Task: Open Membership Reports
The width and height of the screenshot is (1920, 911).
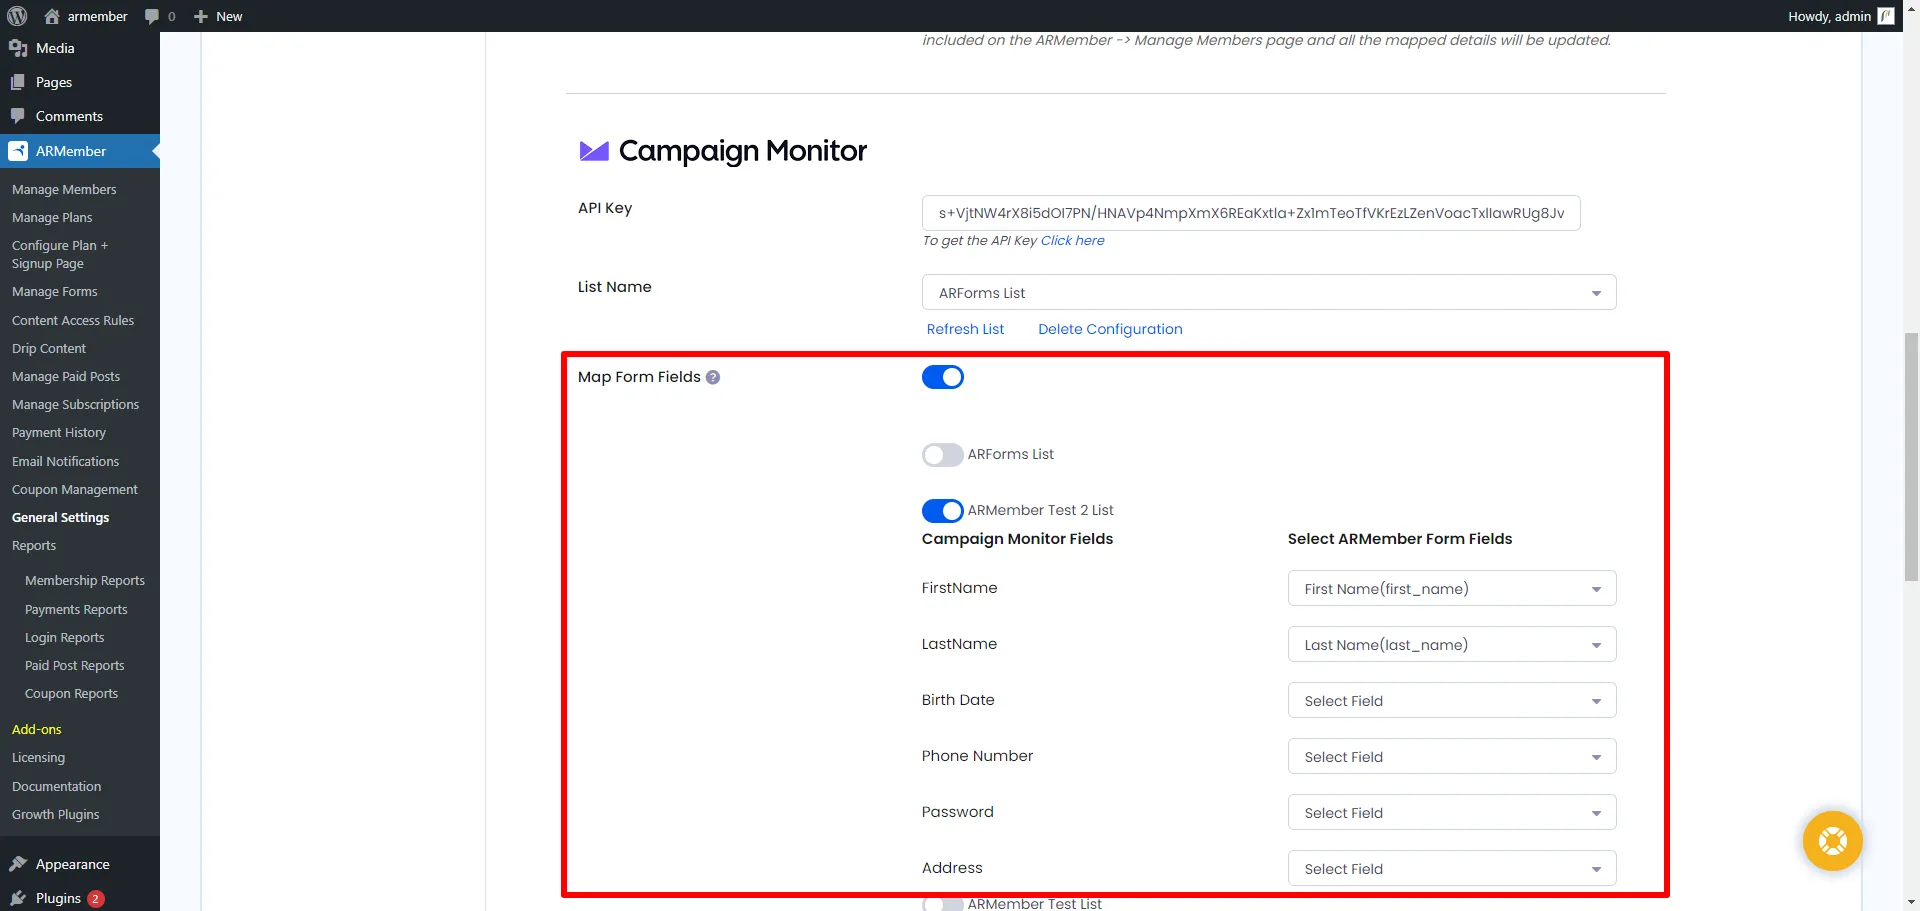Action: coord(85,580)
